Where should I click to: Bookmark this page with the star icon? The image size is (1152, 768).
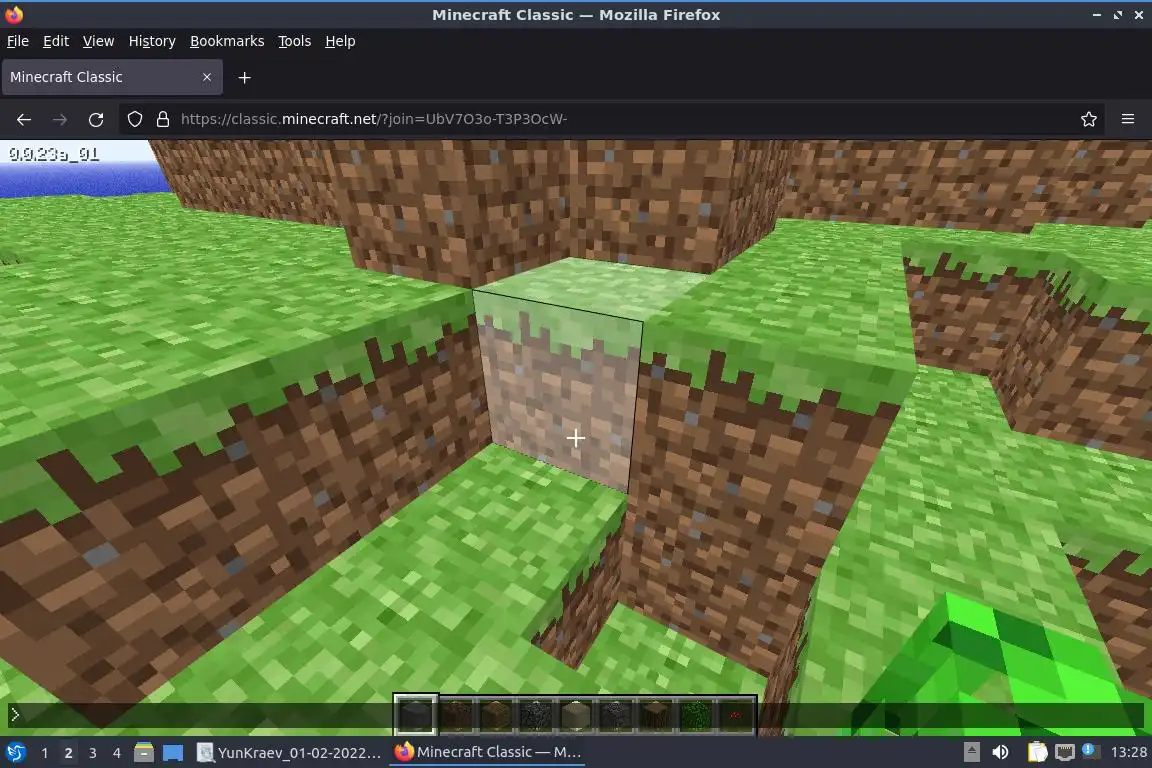(1089, 119)
